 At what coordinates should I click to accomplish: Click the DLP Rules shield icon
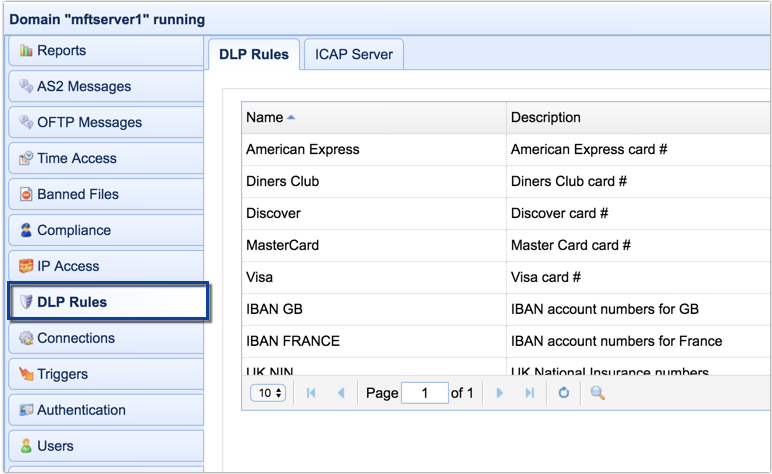point(26,302)
